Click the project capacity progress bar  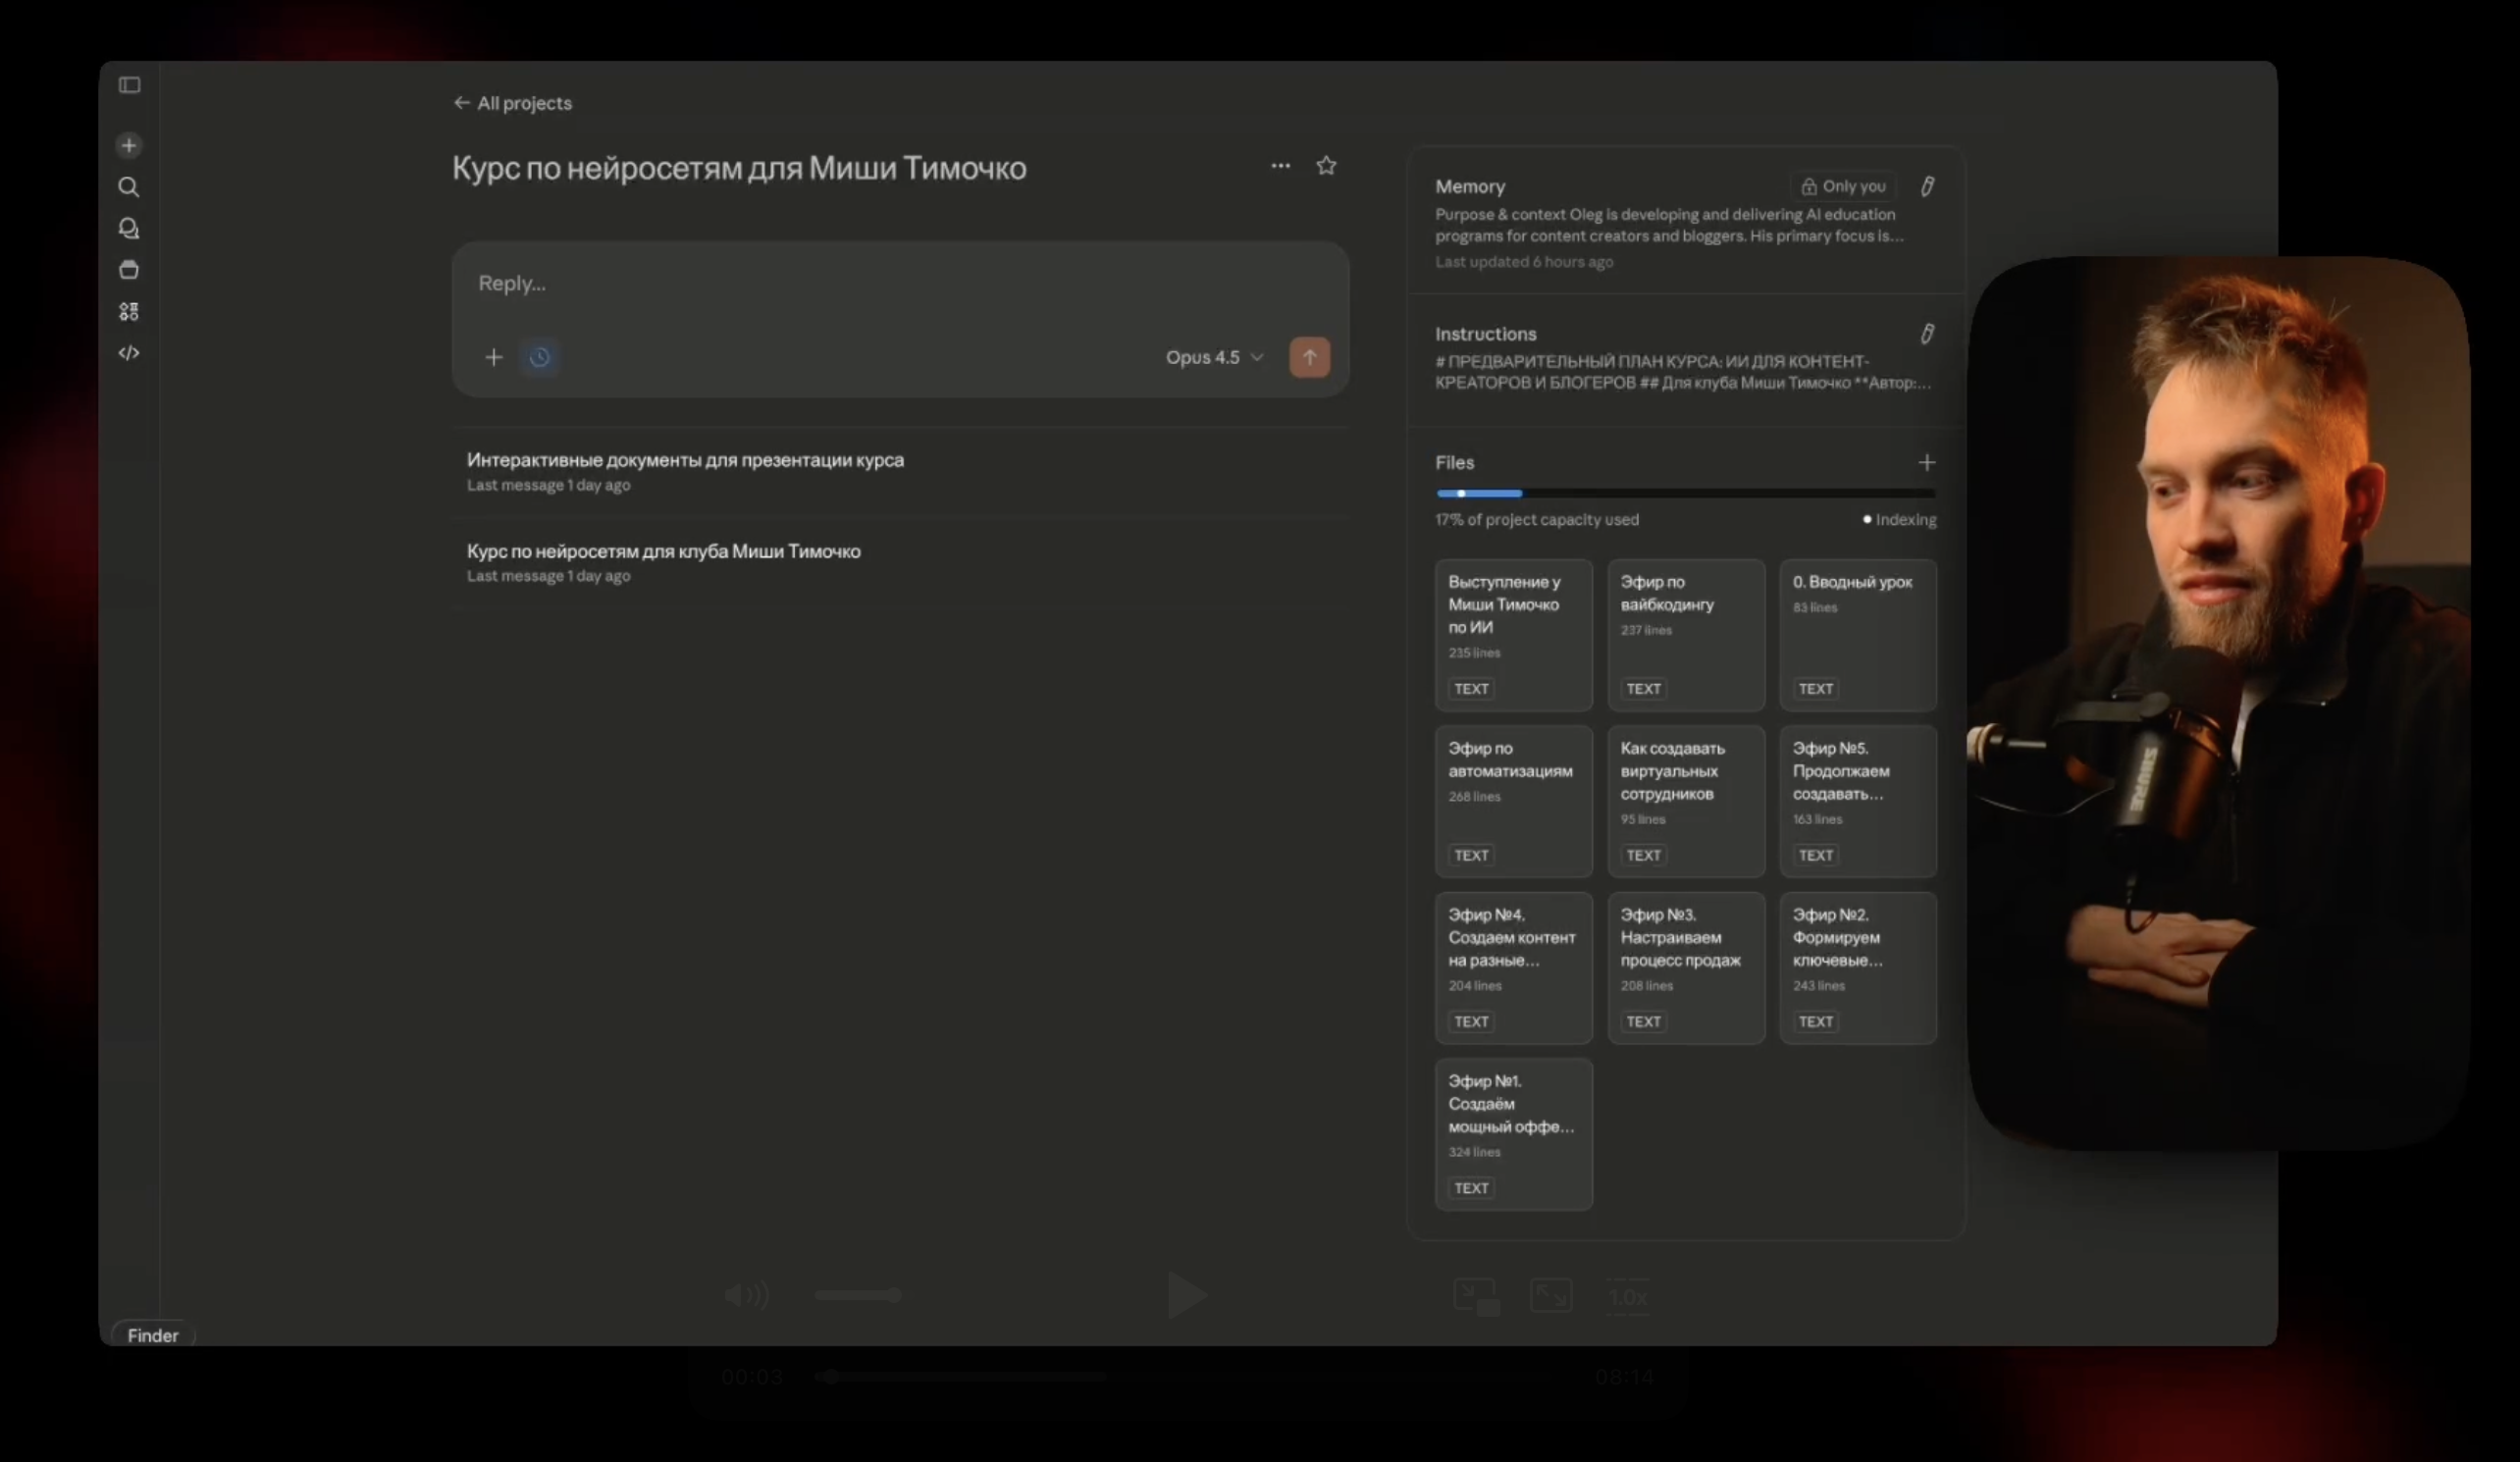(1686, 493)
